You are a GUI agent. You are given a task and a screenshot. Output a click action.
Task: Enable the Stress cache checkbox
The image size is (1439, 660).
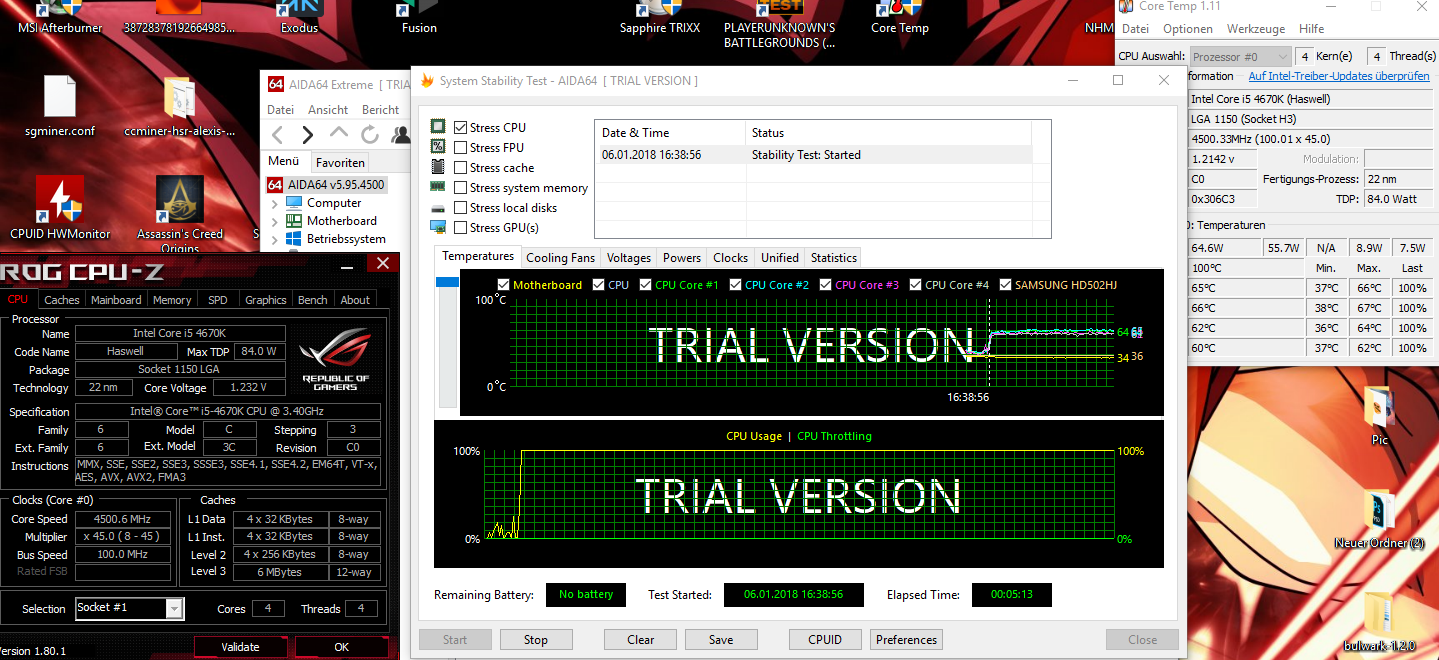(461, 168)
